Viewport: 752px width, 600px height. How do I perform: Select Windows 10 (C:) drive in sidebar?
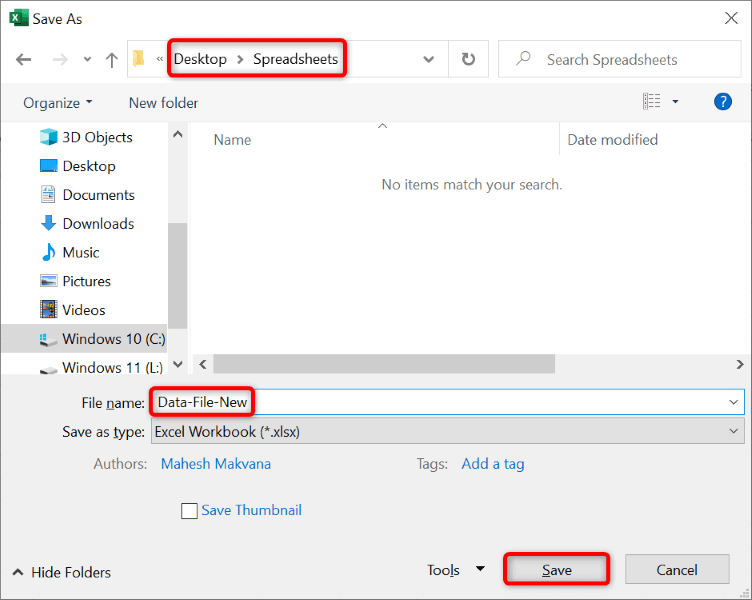click(113, 339)
